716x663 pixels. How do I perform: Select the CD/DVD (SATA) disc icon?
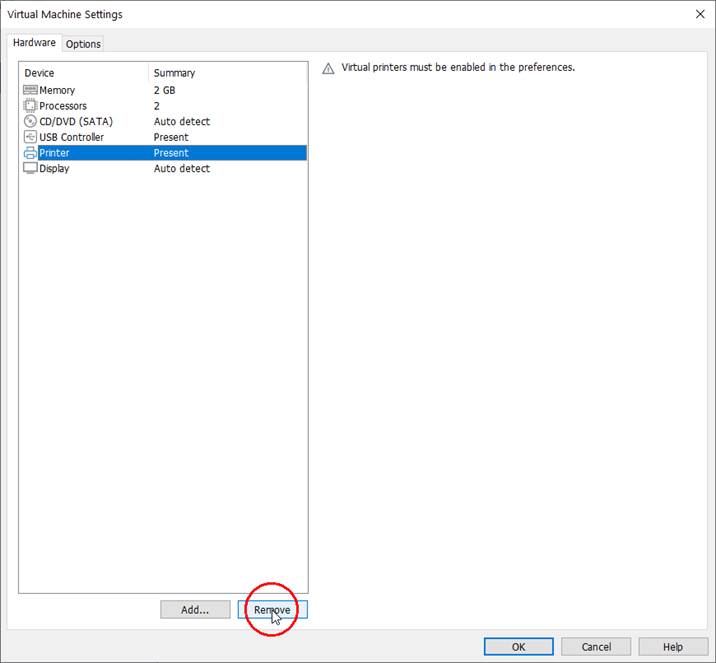tap(30, 121)
